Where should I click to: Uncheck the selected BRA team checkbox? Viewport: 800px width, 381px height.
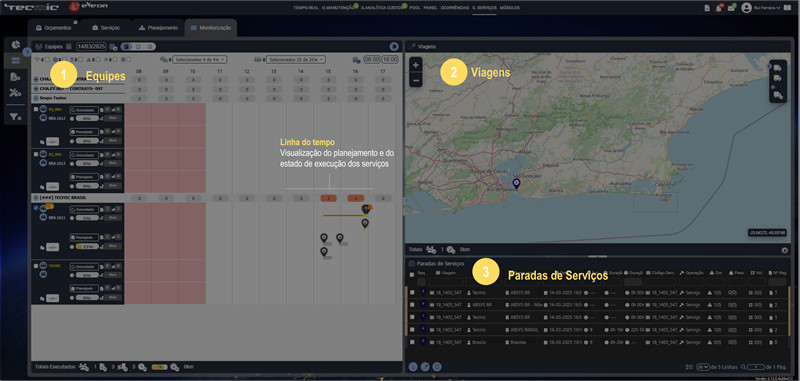36,208
